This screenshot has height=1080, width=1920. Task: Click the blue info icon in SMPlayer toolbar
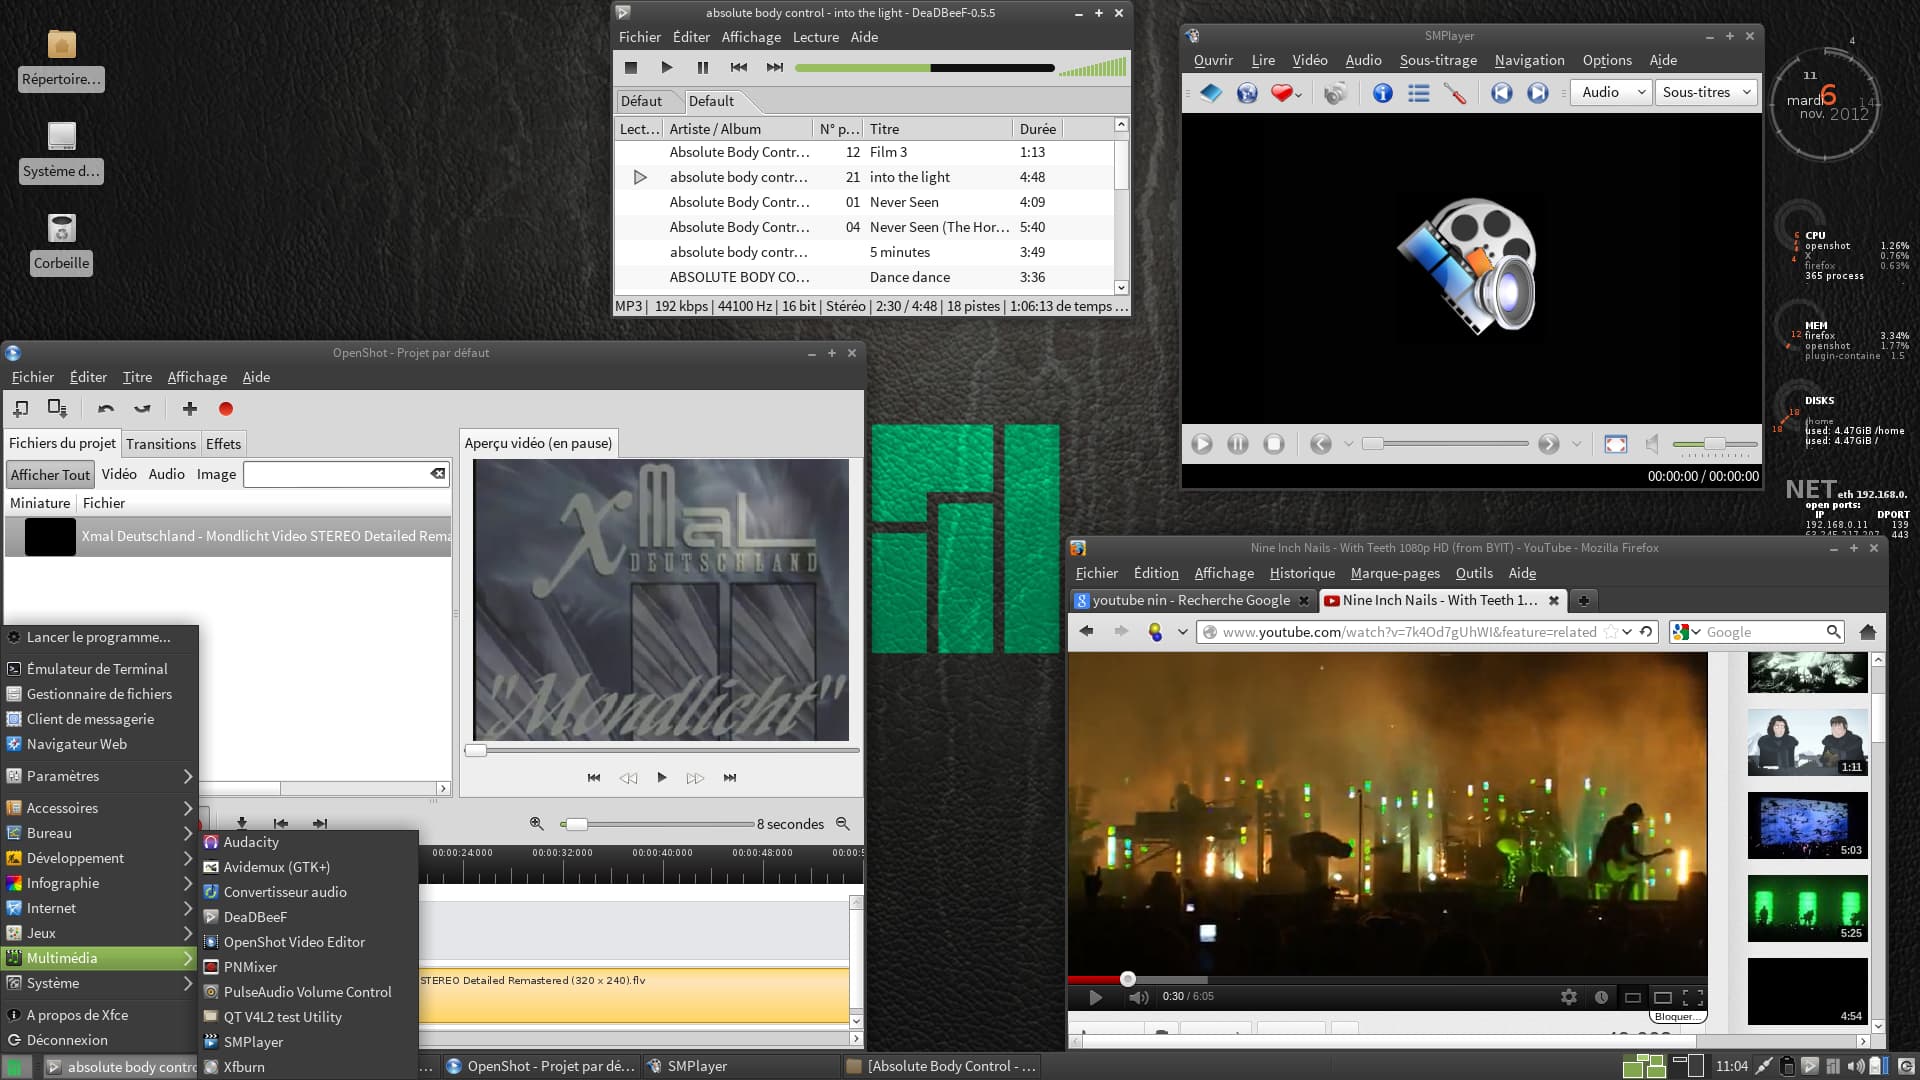pos(1382,93)
